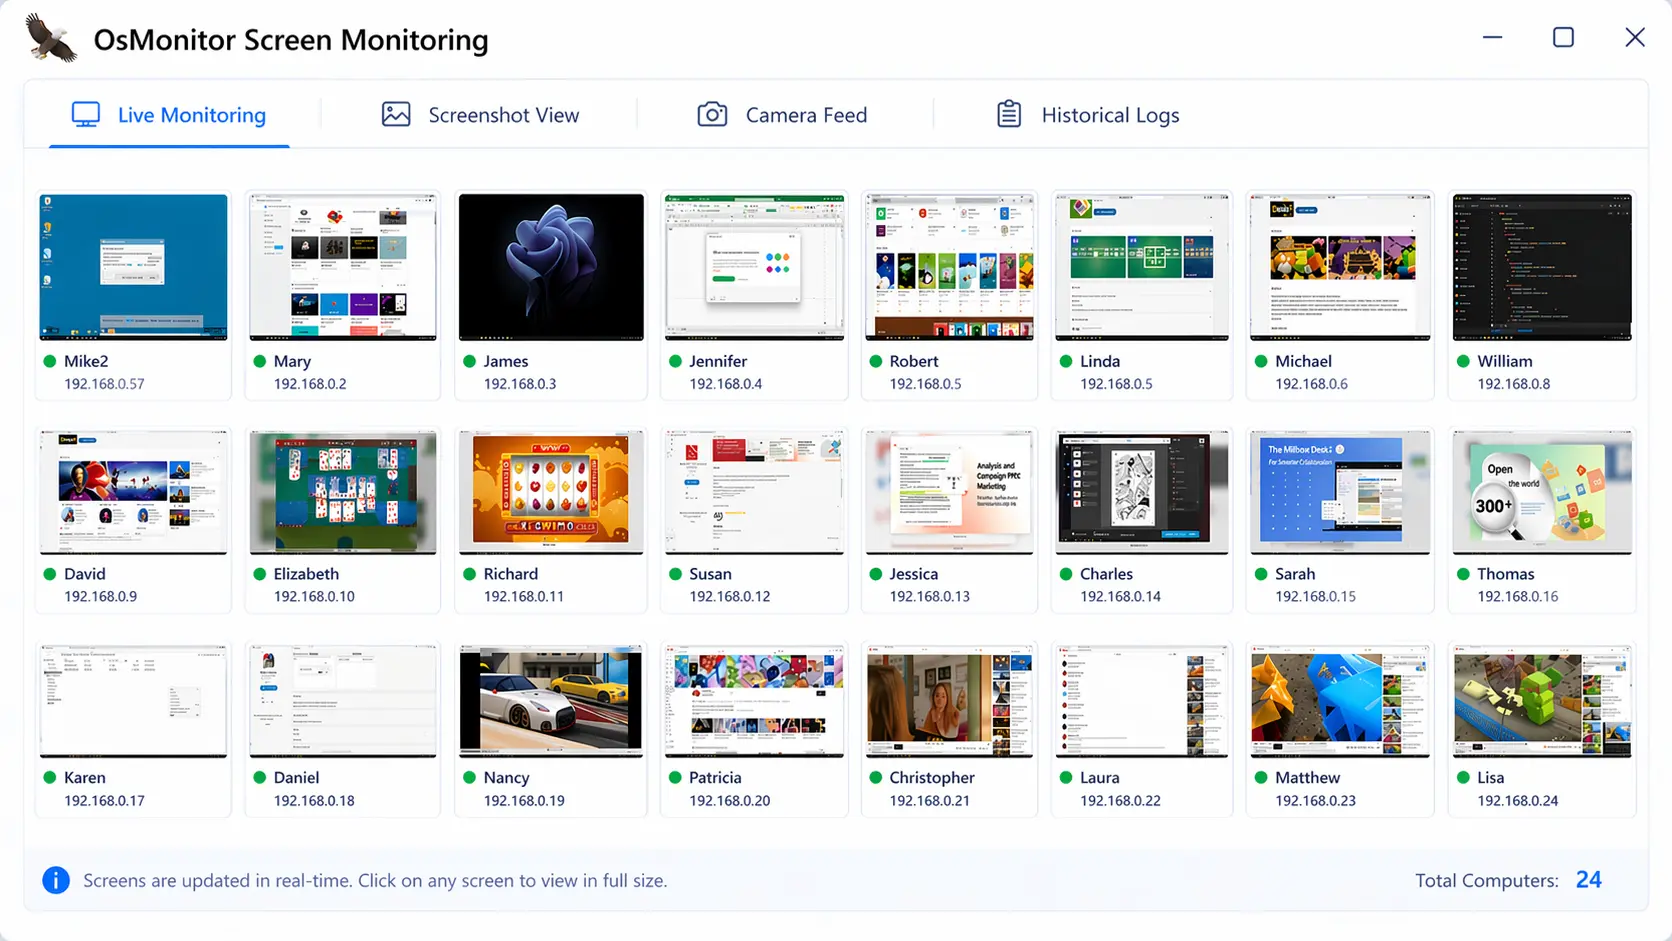Screen dimensions: 1672x941
Task: Open Robert's screen thumbnail
Action: [949, 267]
